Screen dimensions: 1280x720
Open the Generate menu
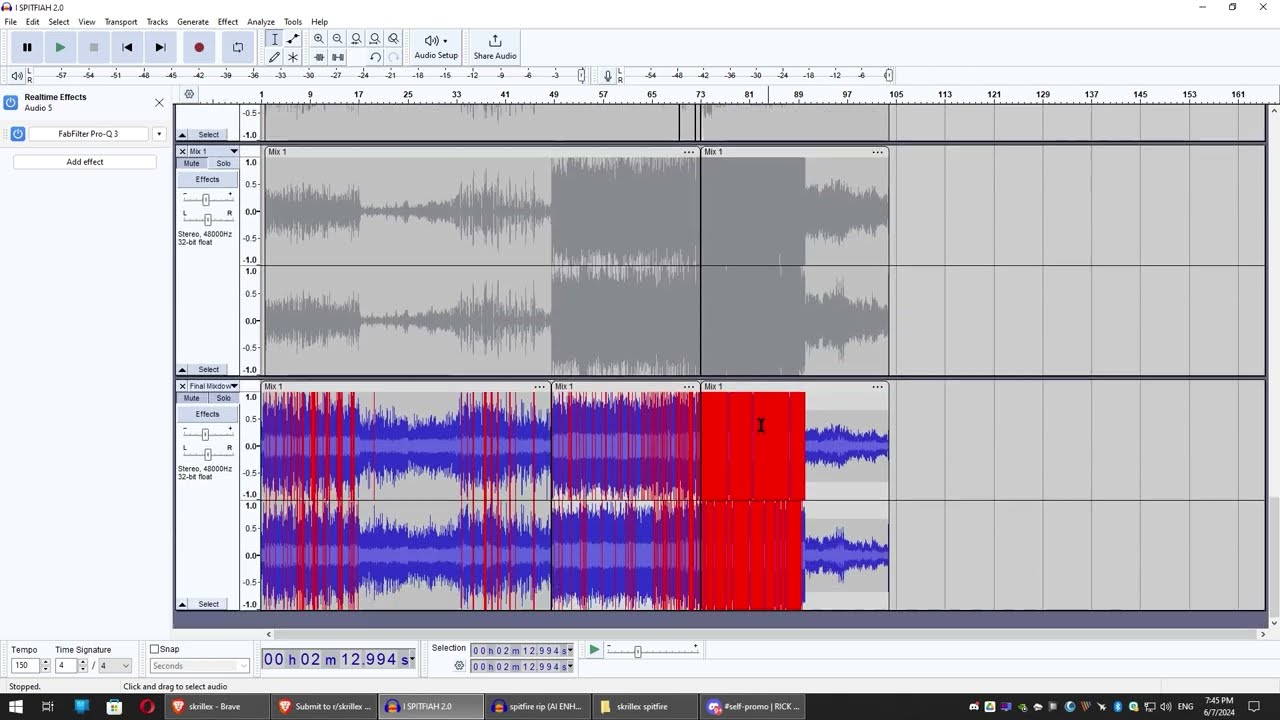pyautogui.click(x=193, y=22)
